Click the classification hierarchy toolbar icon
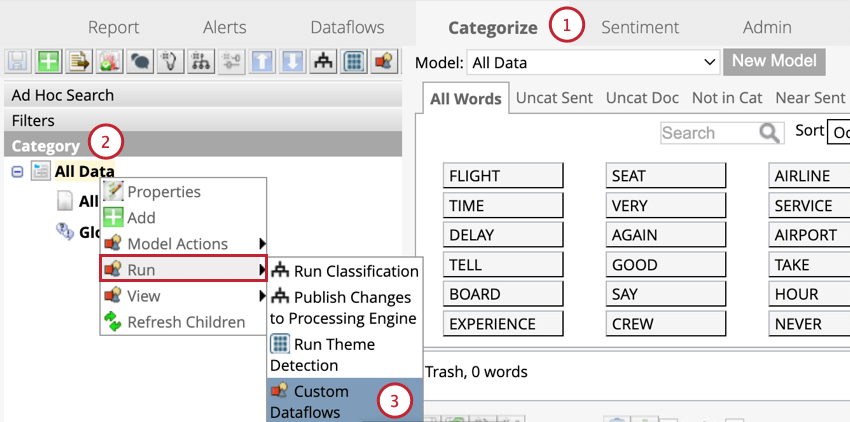 point(323,62)
